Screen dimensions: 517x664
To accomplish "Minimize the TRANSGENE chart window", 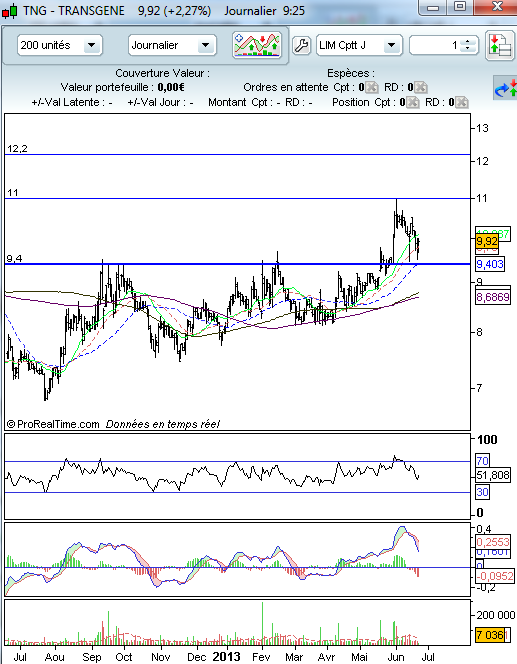I will pyautogui.click(x=433, y=7).
